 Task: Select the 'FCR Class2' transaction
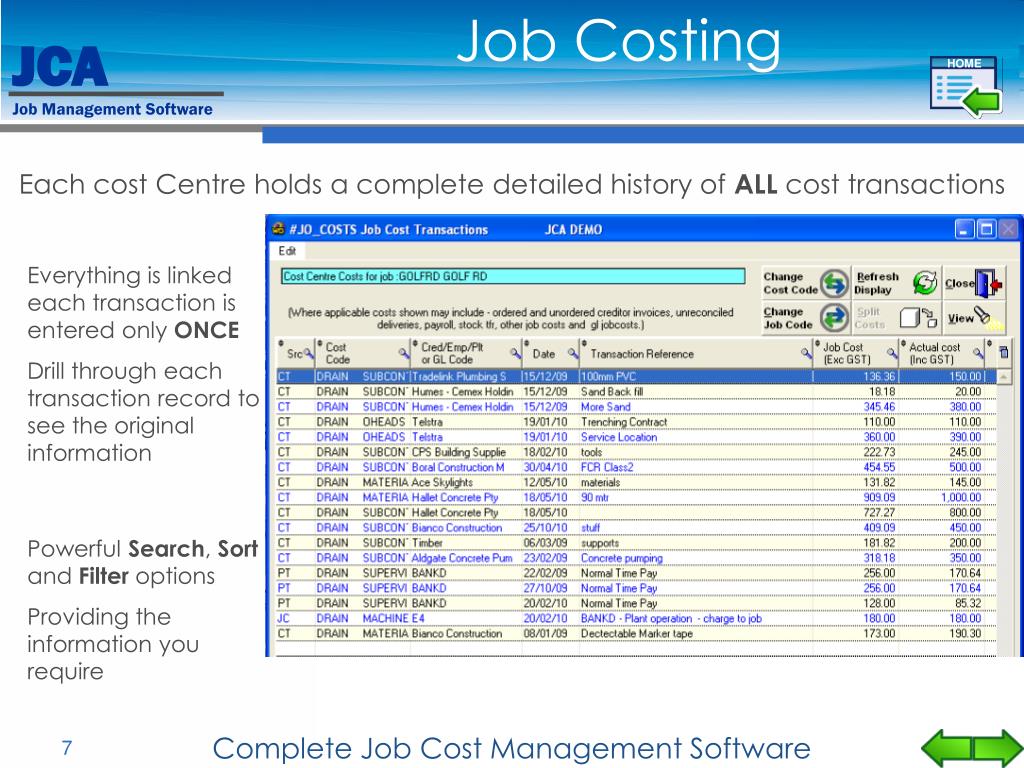click(x=637, y=467)
